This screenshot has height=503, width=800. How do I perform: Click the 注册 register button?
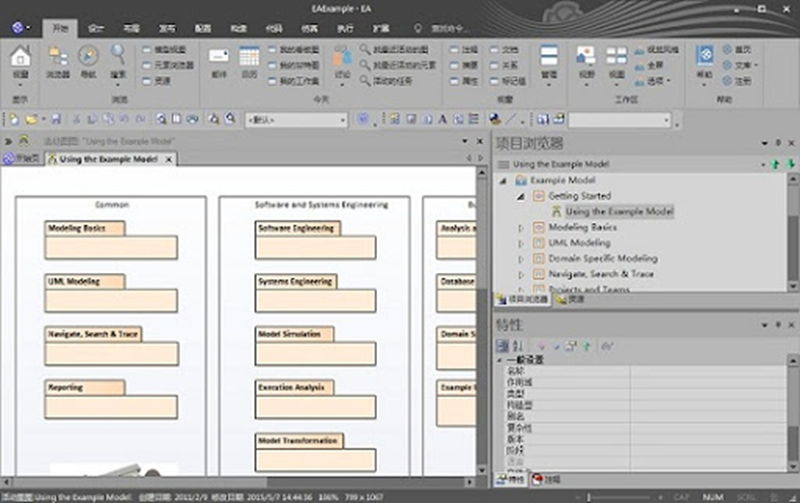pos(737,81)
